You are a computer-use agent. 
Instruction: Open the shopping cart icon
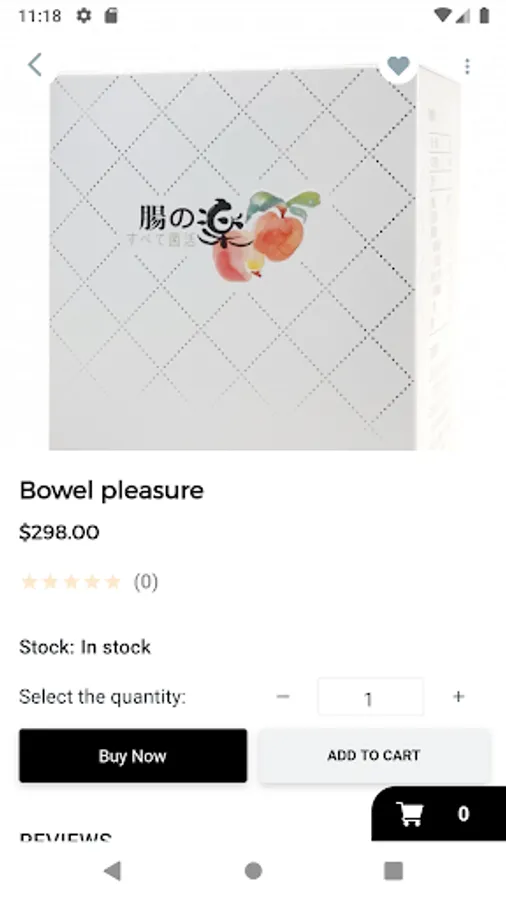tap(410, 813)
